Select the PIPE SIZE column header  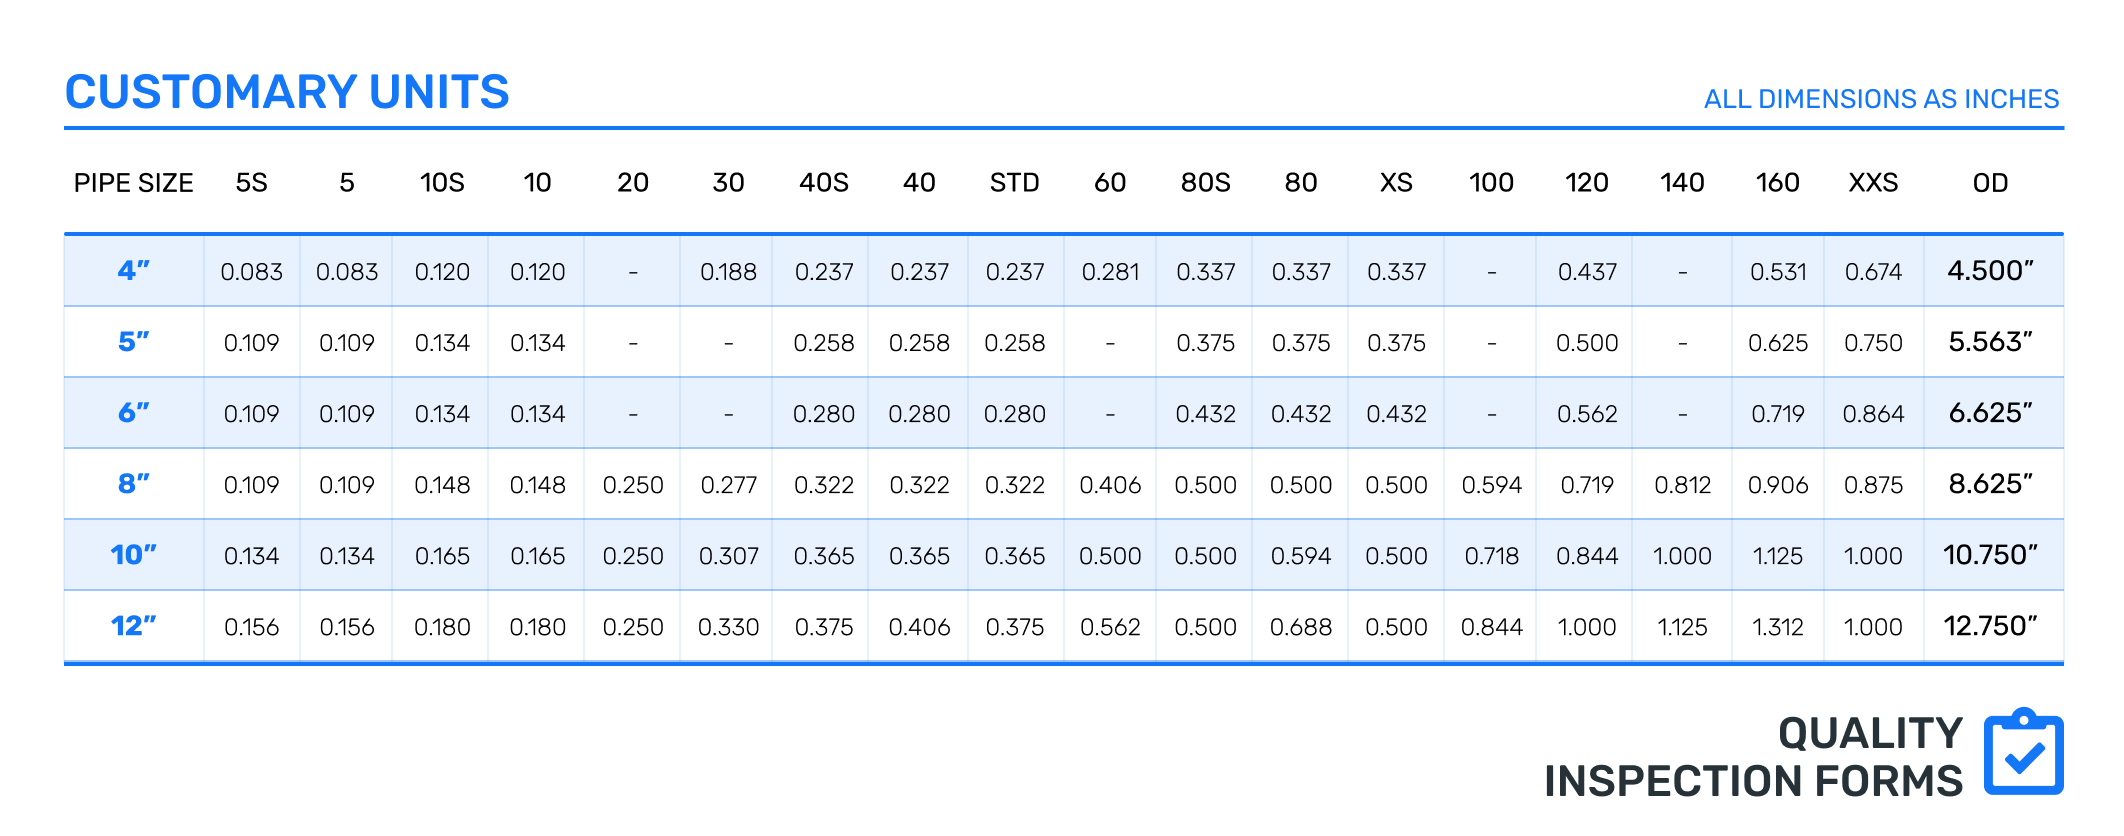click(x=134, y=183)
